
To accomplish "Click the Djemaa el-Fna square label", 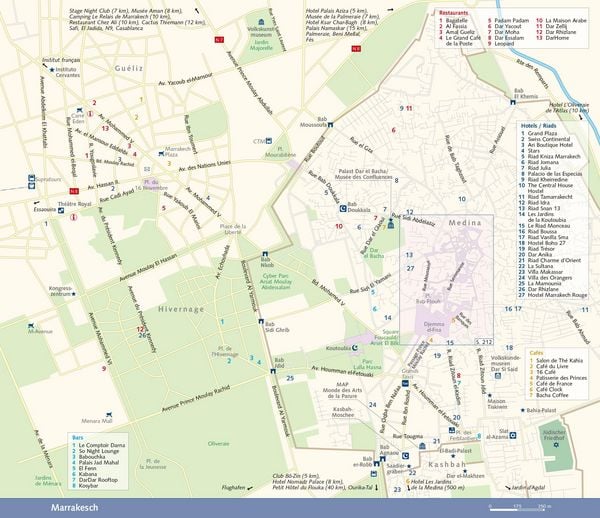I will coord(434,327).
